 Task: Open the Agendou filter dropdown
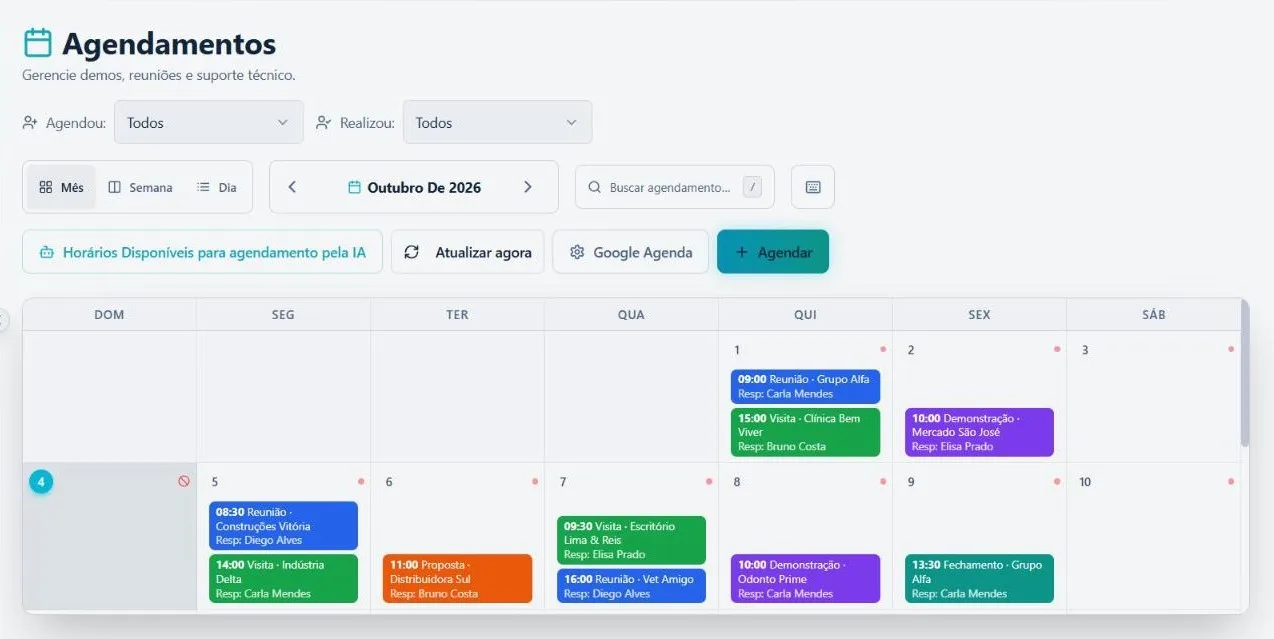tap(209, 122)
